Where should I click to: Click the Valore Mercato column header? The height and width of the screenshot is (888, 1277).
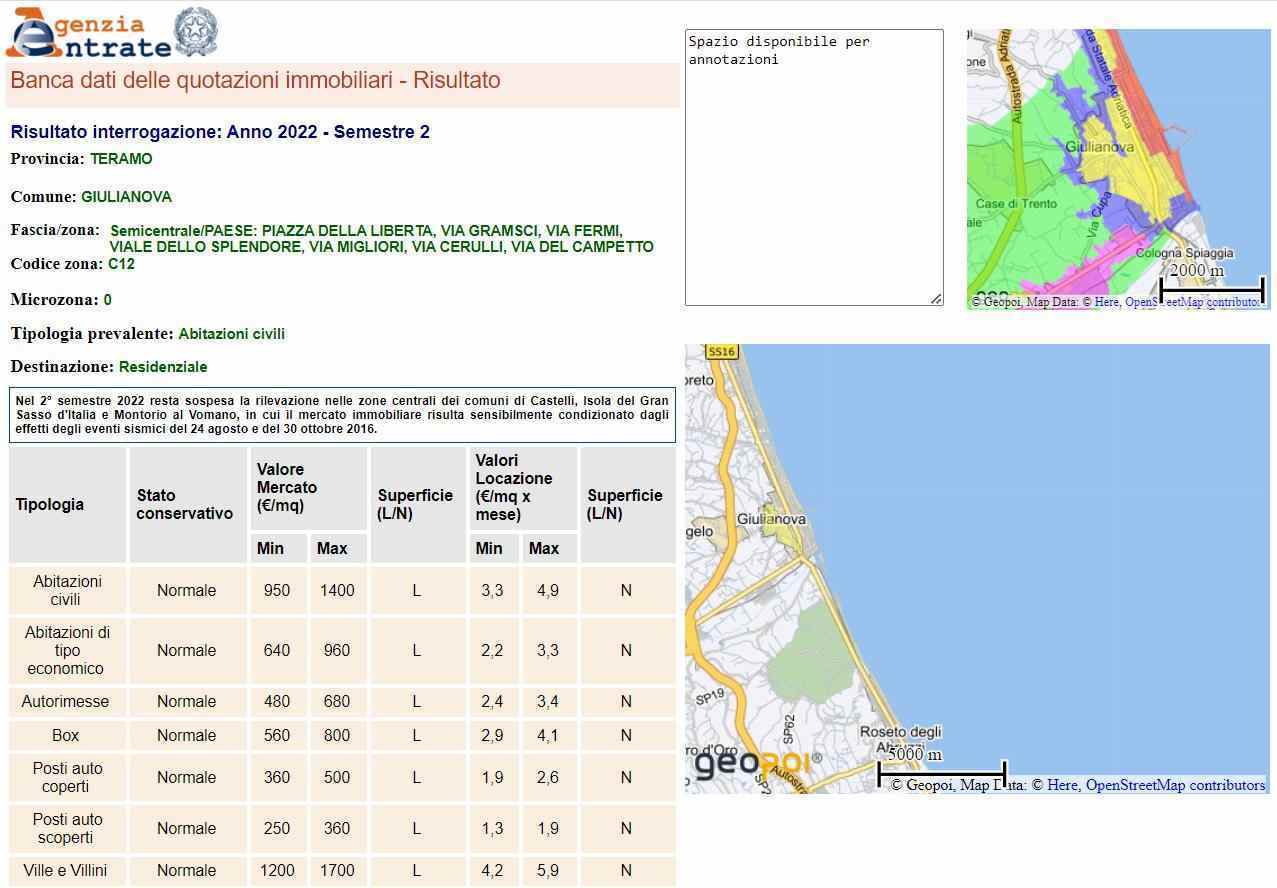click(x=287, y=487)
